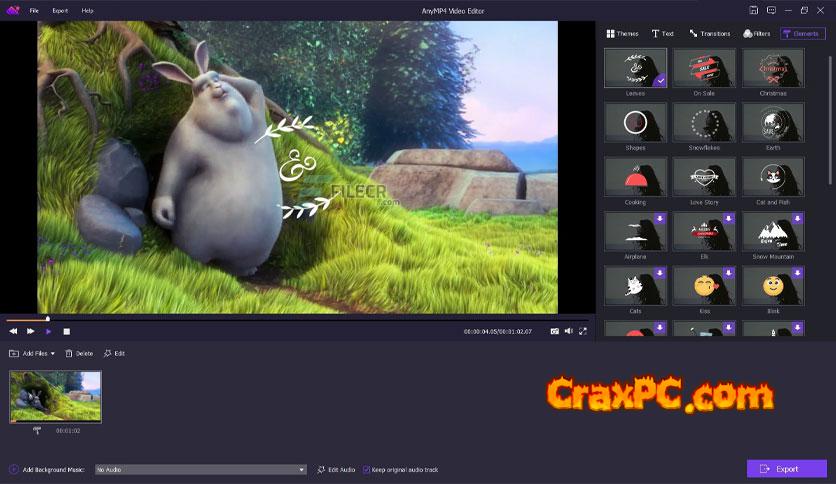Switch to the Text tab
This screenshot has width=836, height=484.
663,34
